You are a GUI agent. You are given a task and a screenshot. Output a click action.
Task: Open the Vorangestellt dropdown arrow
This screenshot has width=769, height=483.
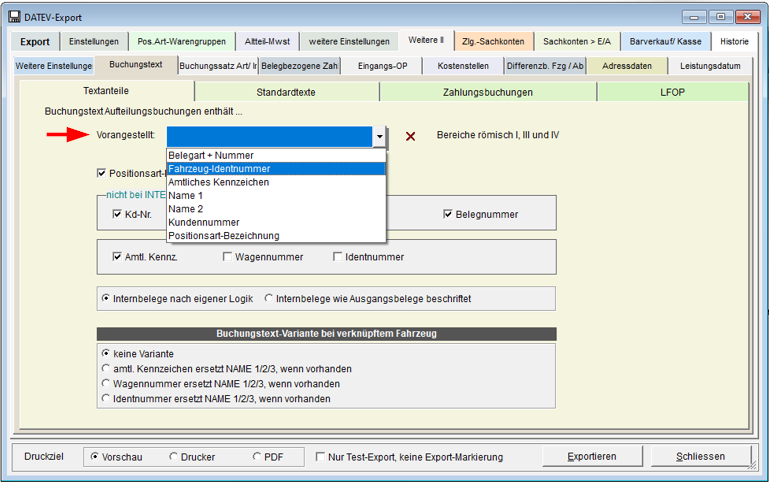pyautogui.click(x=380, y=137)
